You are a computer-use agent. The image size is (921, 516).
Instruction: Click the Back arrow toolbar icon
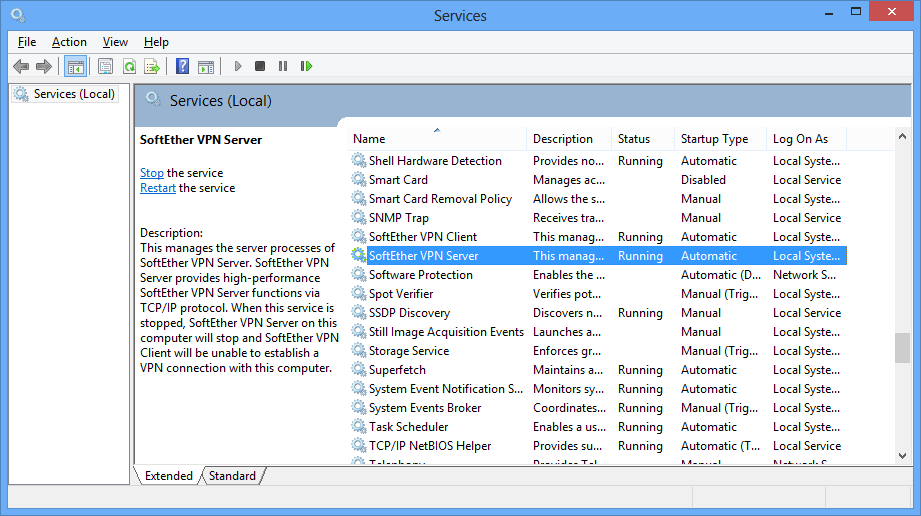tap(21, 66)
